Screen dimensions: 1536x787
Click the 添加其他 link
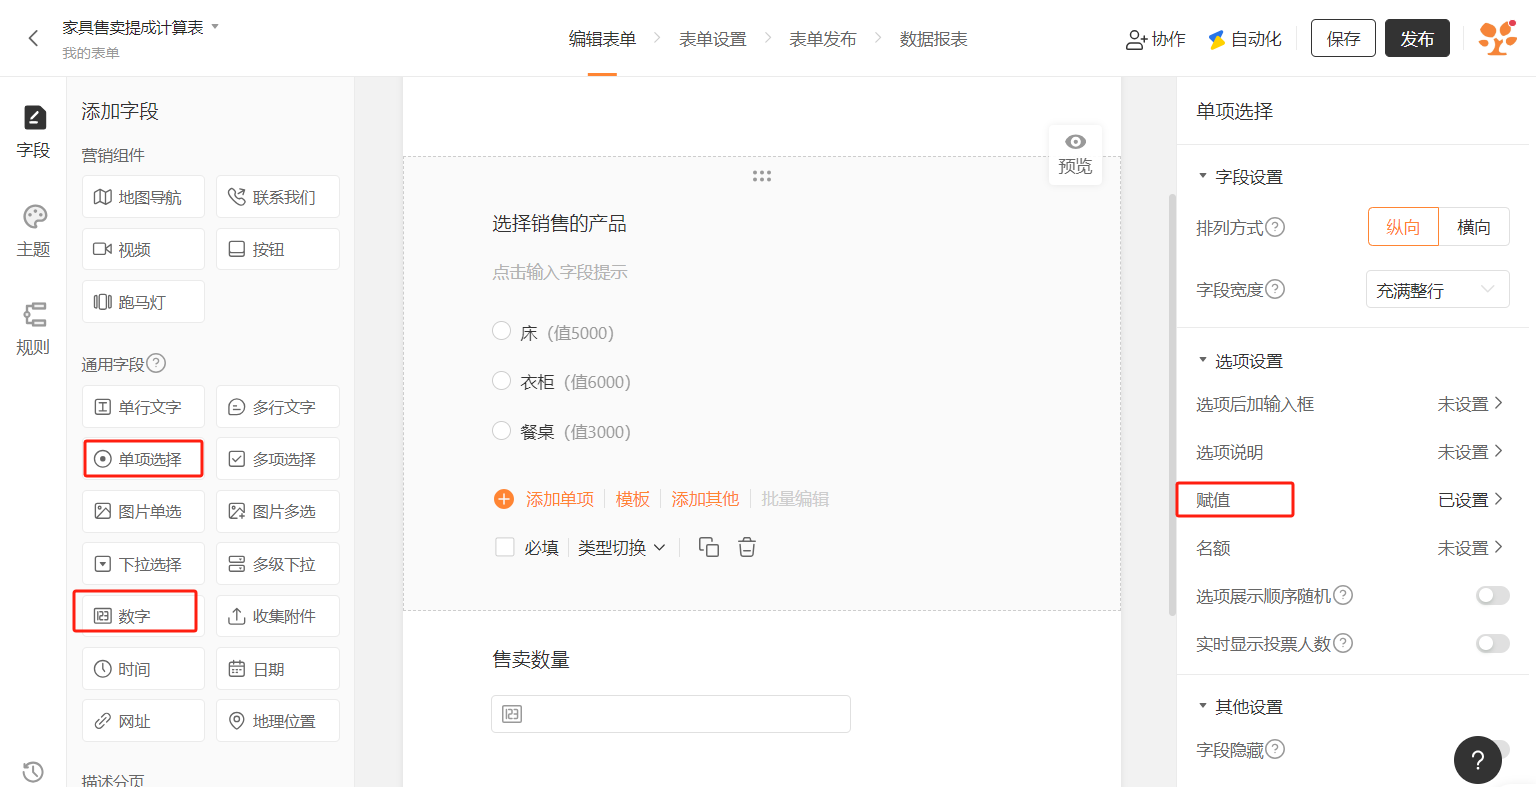pyautogui.click(x=705, y=499)
